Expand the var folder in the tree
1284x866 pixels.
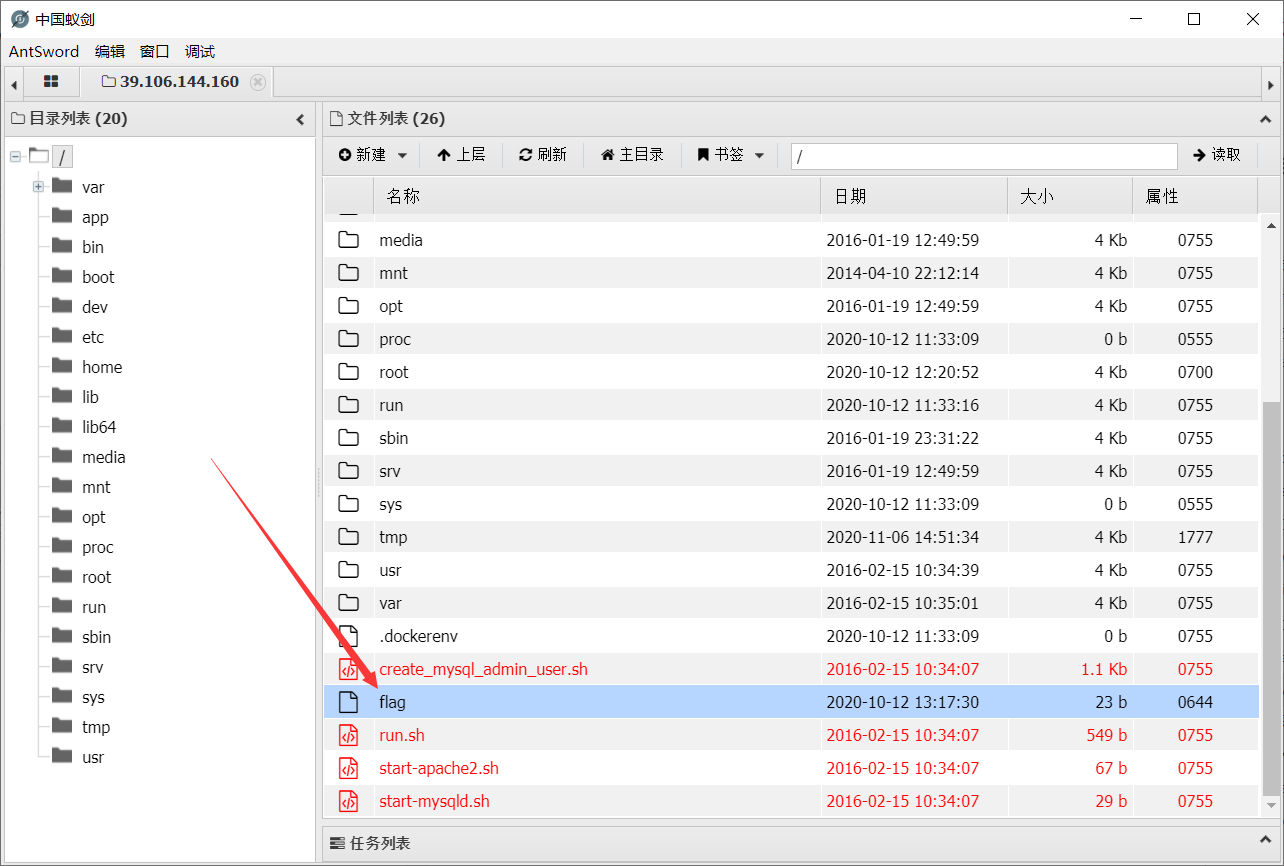pyautogui.click(x=39, y=187)
